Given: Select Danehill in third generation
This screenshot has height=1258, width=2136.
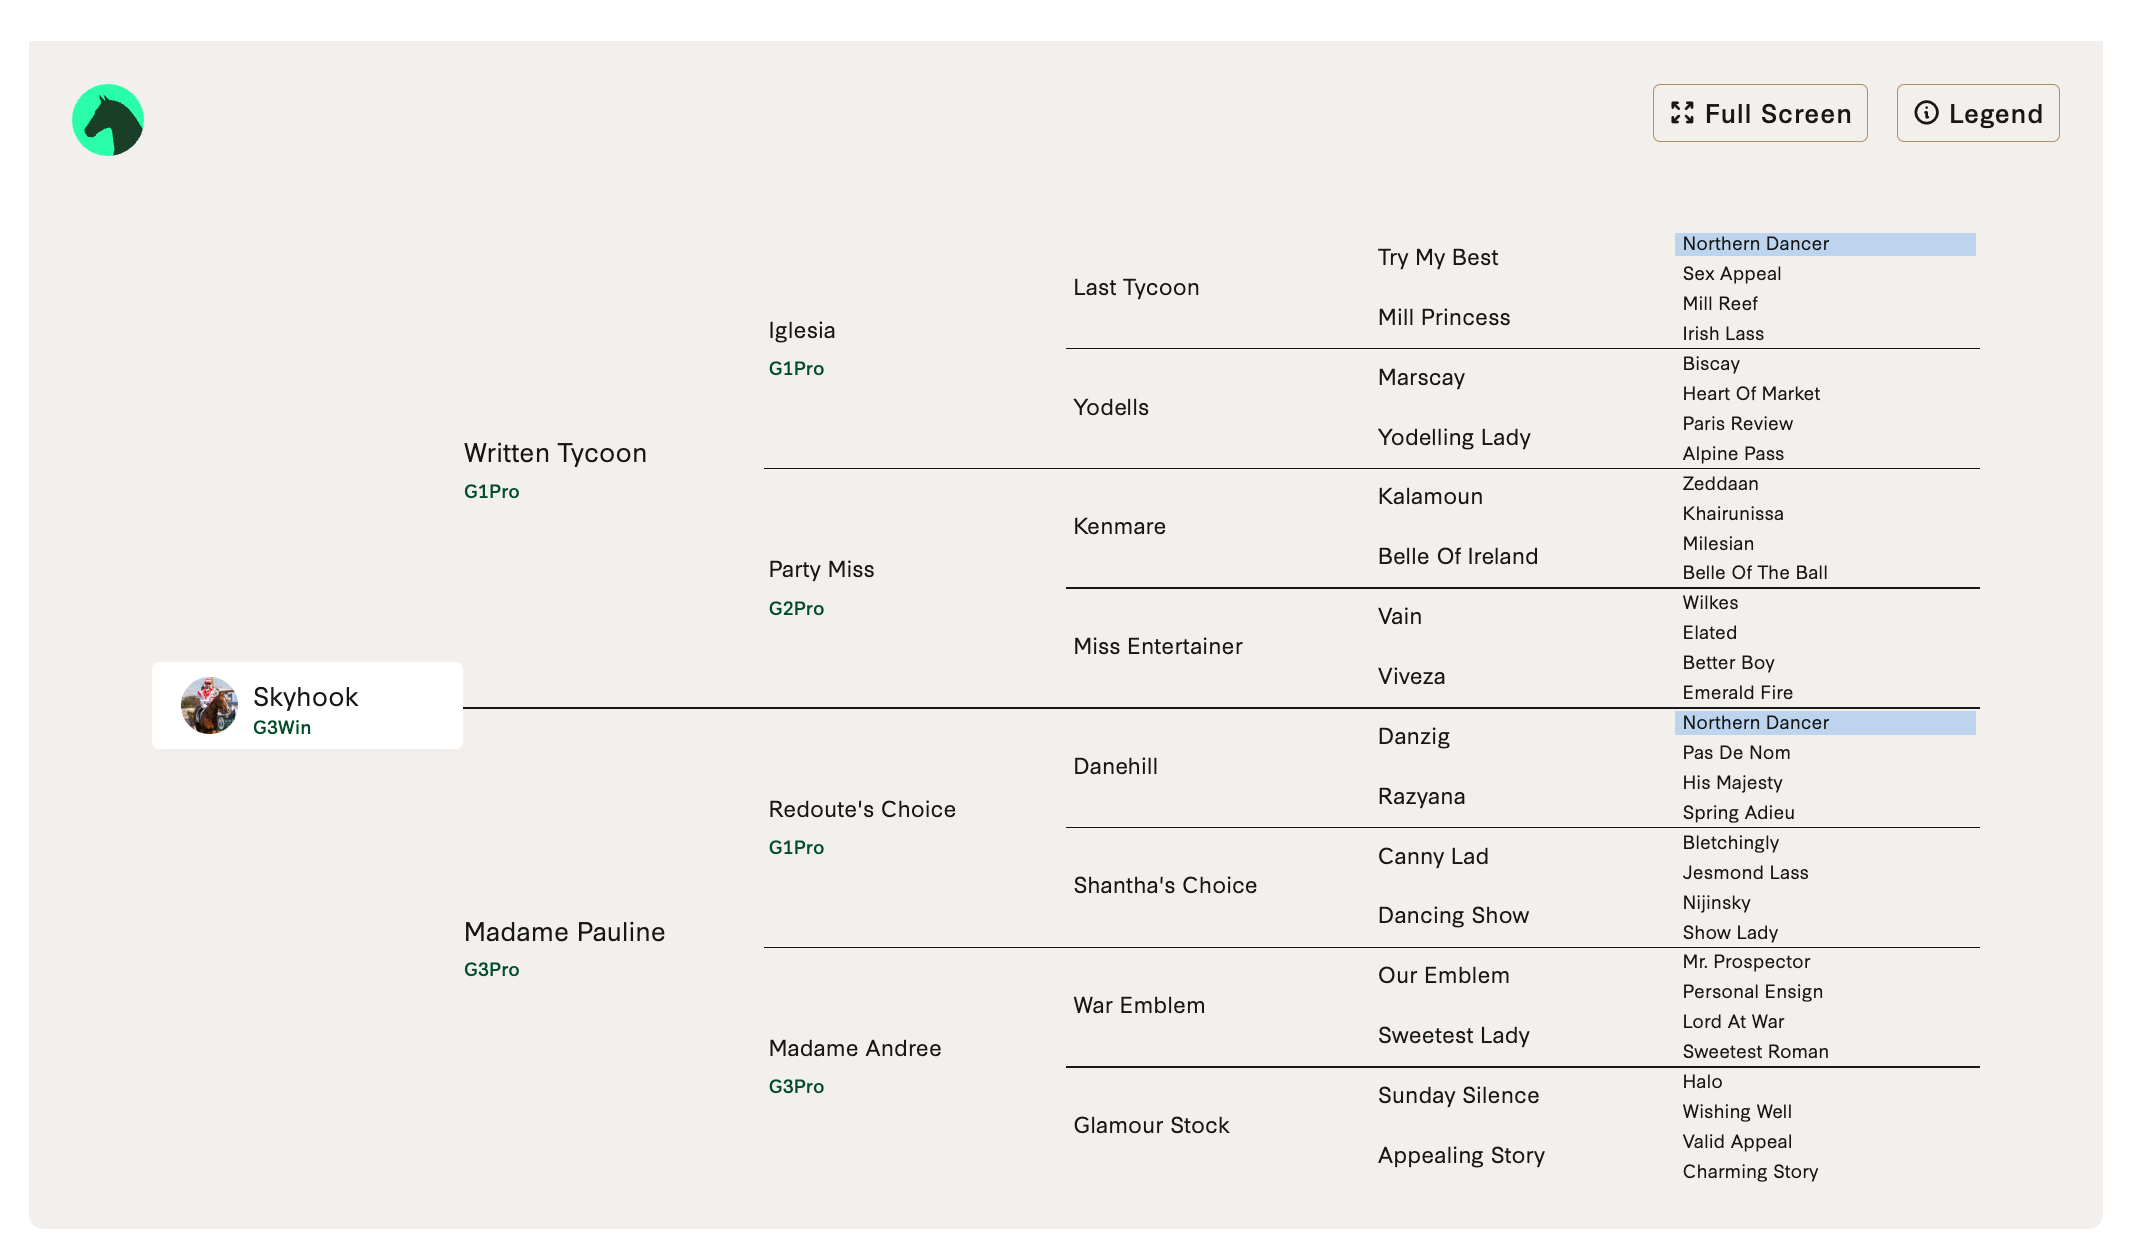Looking at the screenshot, I should tap(1115, 766).
